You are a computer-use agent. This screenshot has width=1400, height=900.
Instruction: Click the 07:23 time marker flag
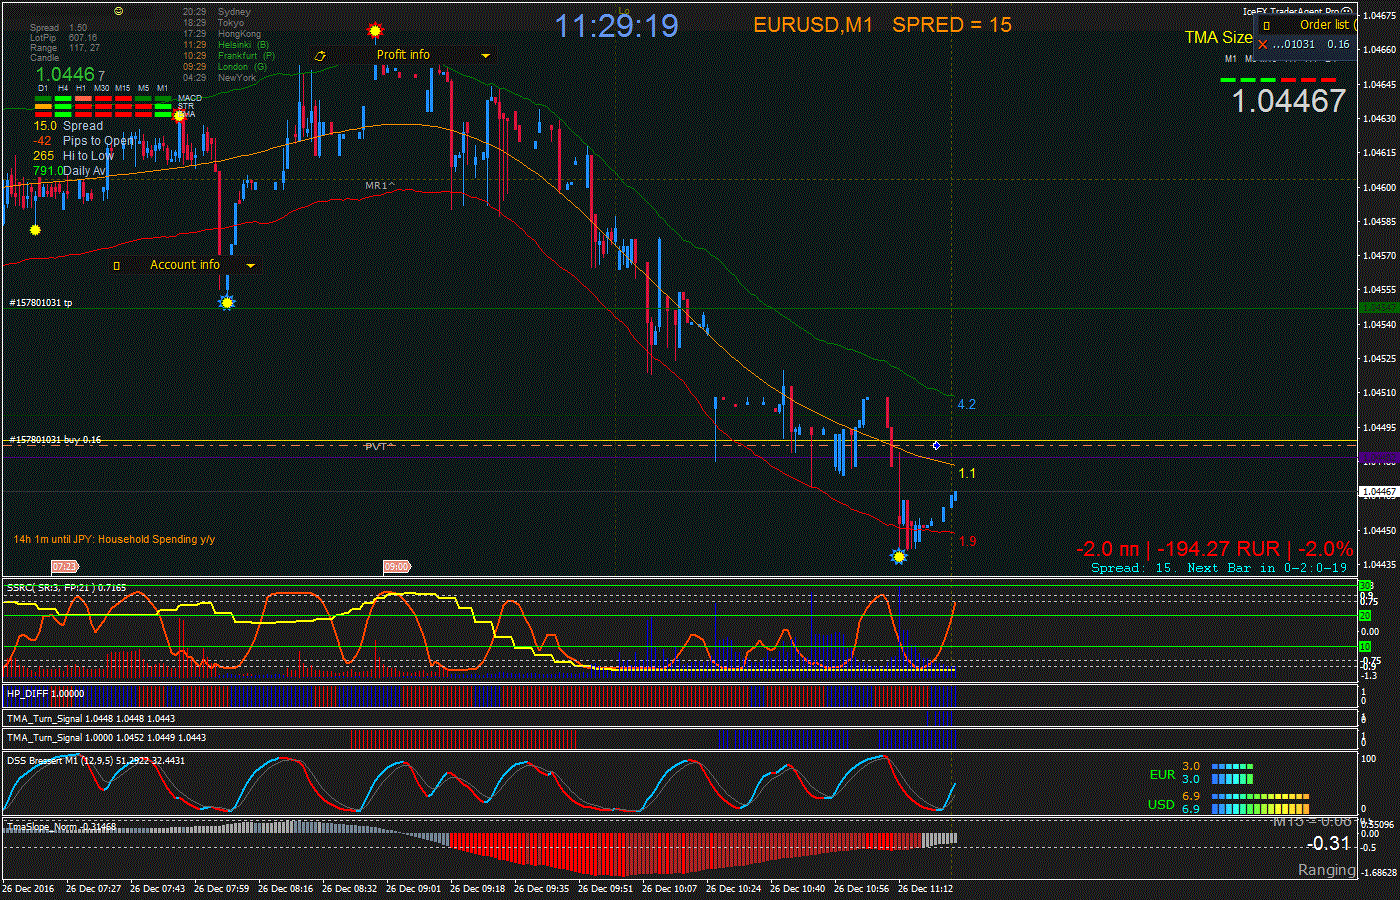pos(65,567)
